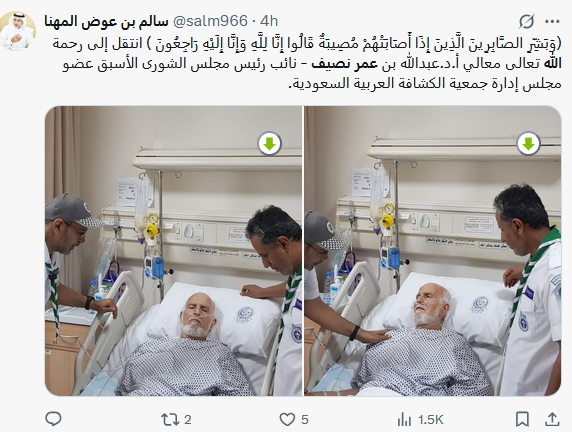This screenshot has height=432, width=572.
Task: Open the author's display name سالم بن عوض المهنا
Action: coord(106,21)
